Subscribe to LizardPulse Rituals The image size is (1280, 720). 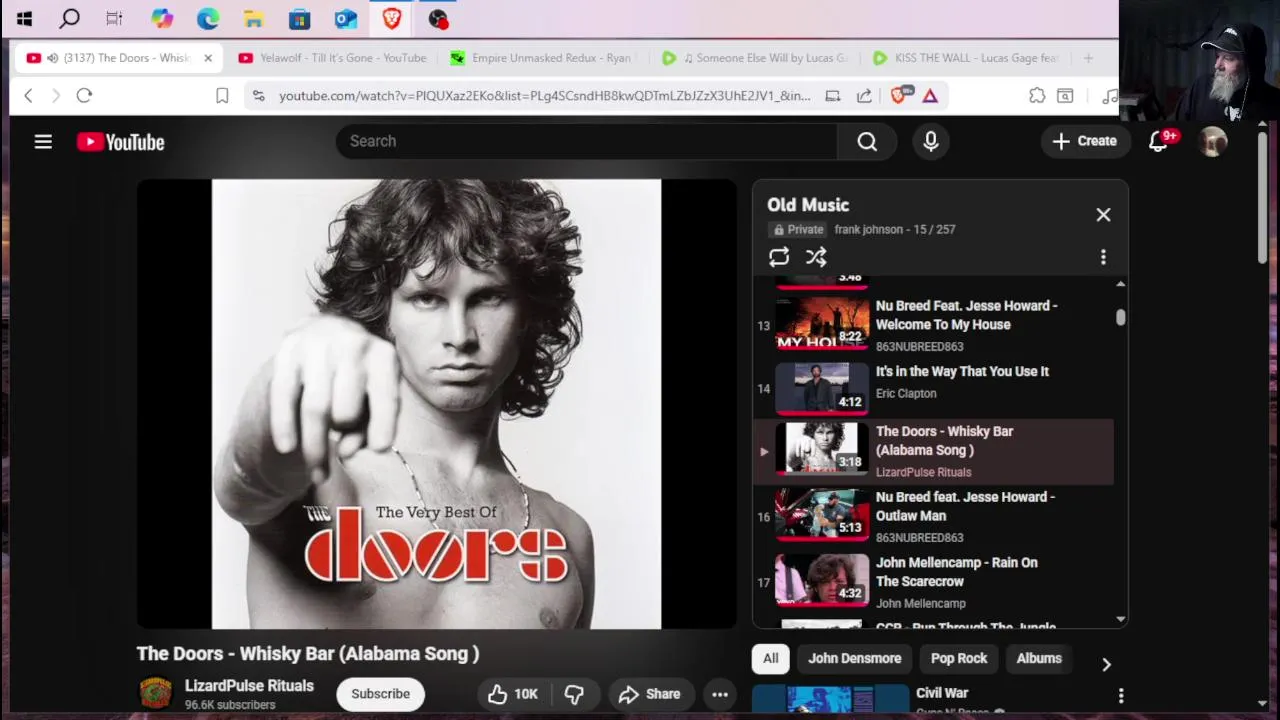click(380, 694)
